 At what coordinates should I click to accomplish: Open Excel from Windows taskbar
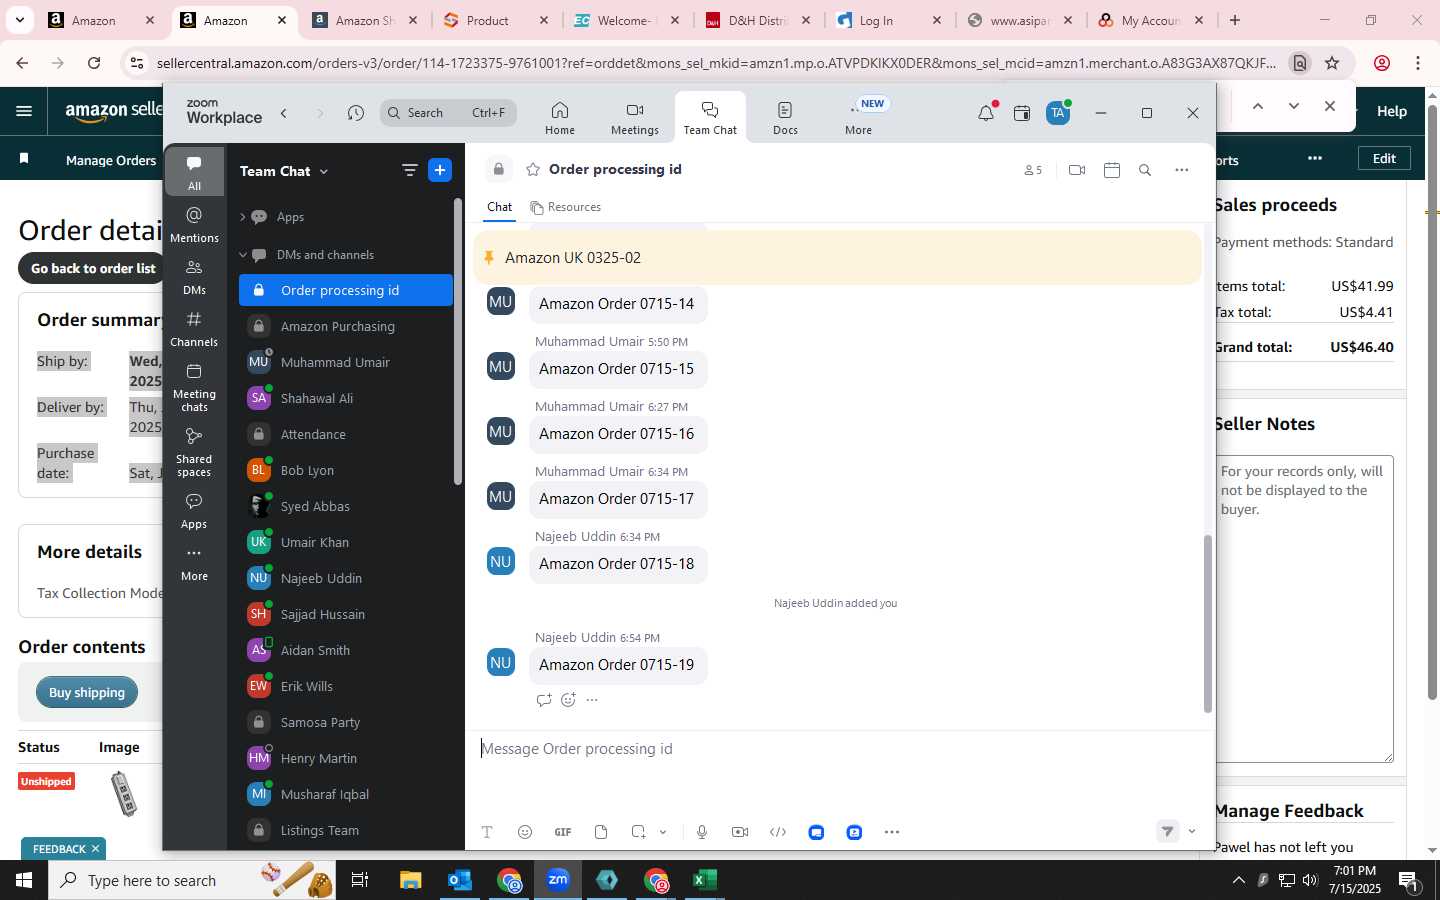point(705,880)
